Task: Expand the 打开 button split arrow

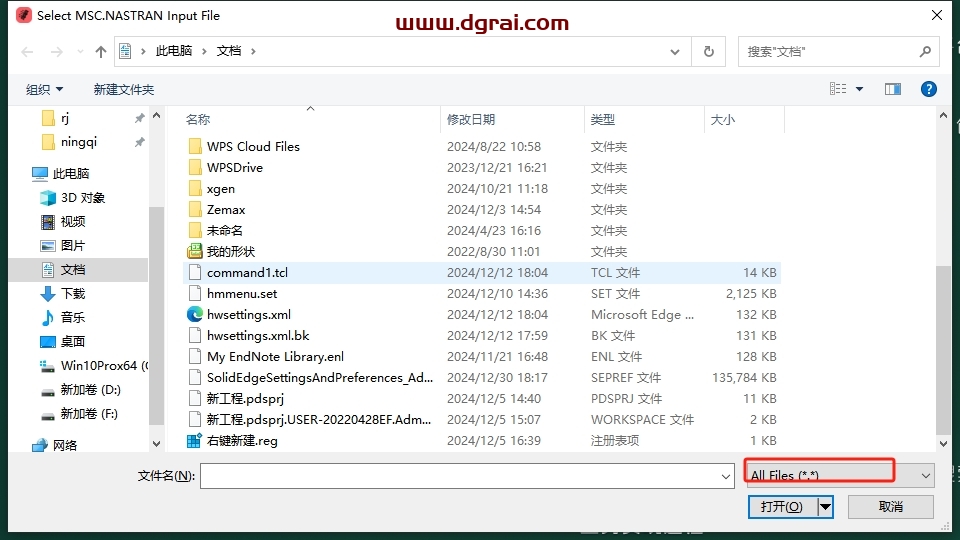Action: tap(825, 506)
